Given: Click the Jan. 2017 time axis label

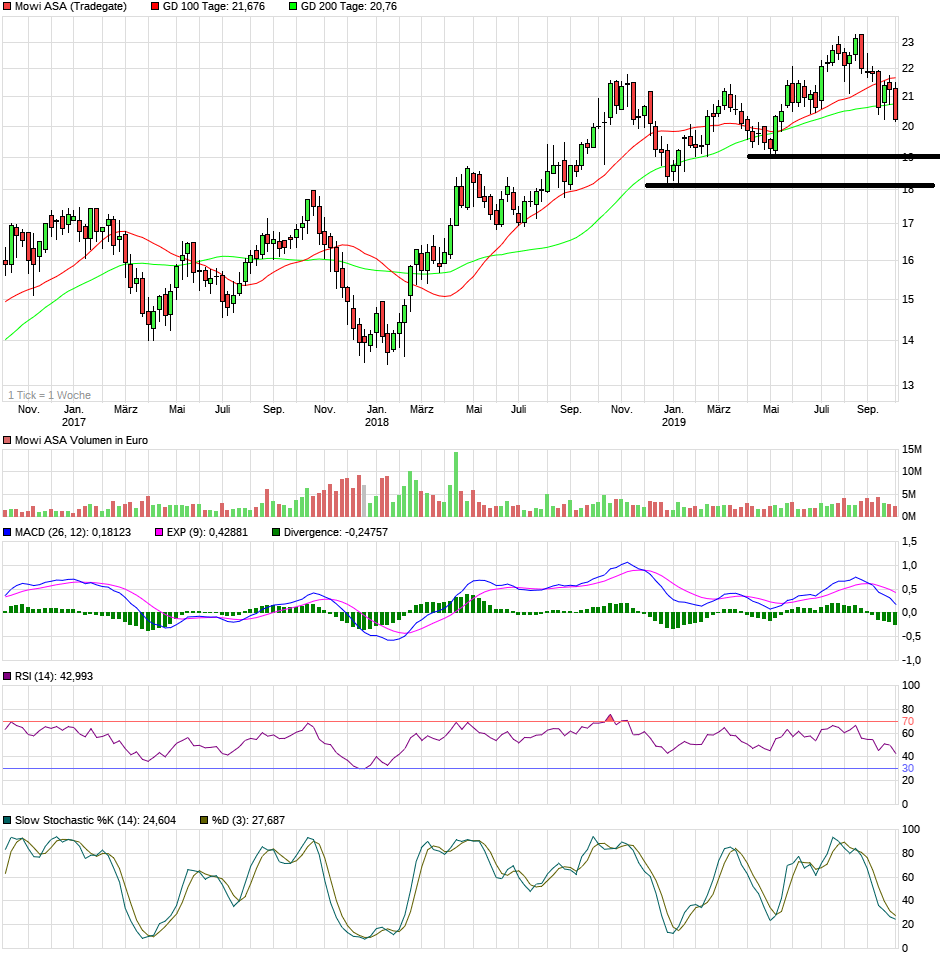Looking at the screenshot, I should pos(74,415).
